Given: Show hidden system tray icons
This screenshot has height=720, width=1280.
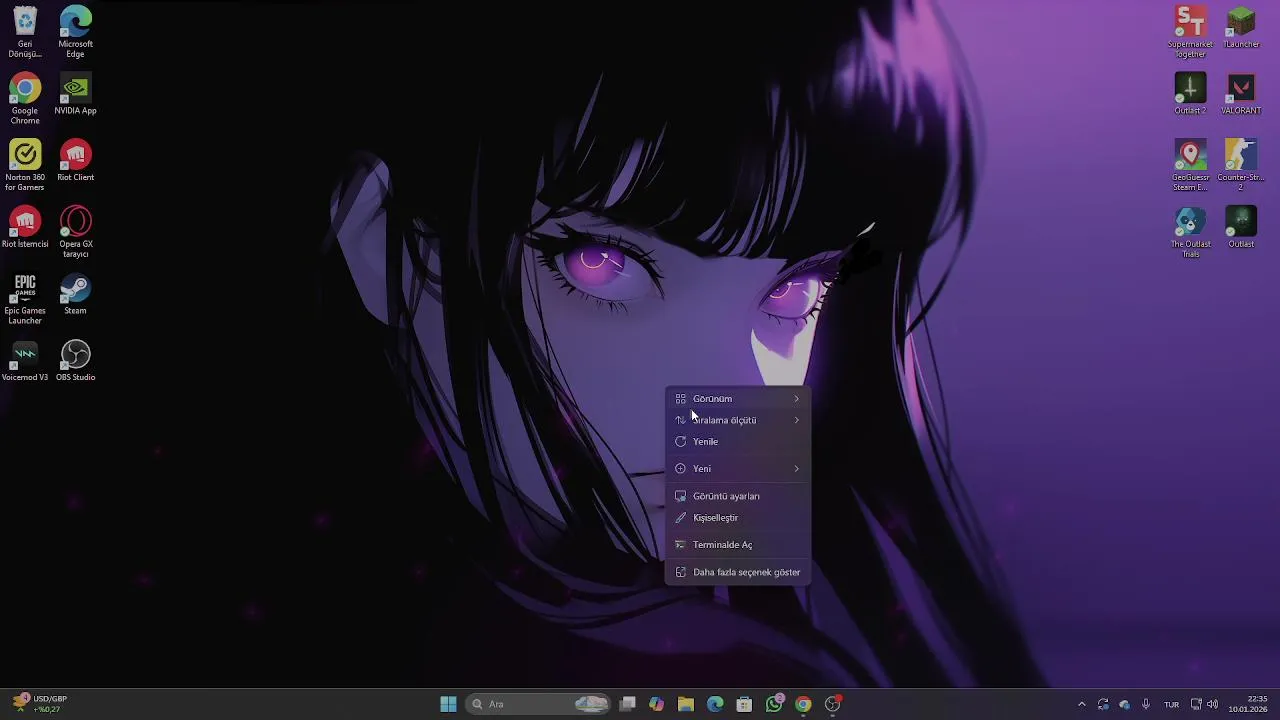Looking at the screenshot, I should pyautogui.click(x=1081, y=704).
